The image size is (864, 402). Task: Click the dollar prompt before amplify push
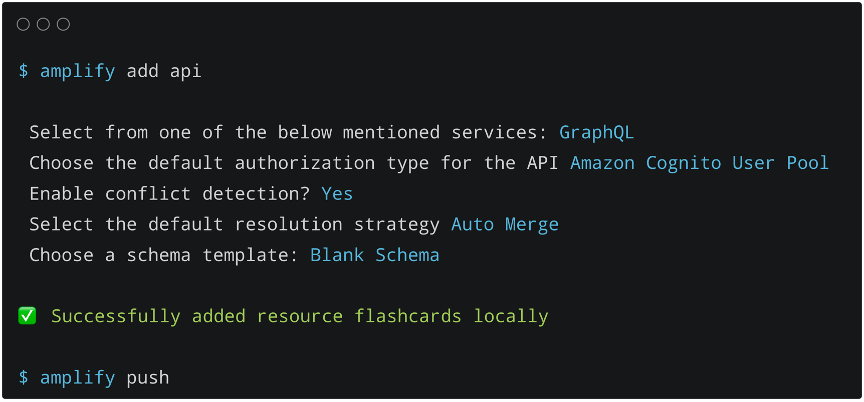coord(23,377)
